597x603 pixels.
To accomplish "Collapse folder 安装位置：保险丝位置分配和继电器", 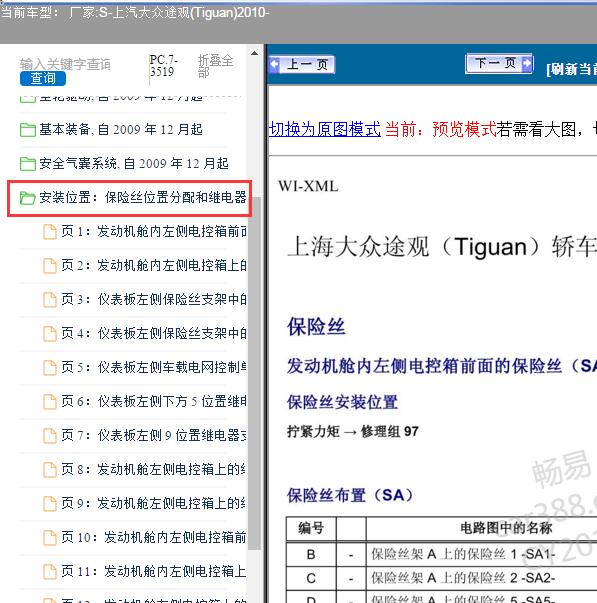I will pos(143,197).
